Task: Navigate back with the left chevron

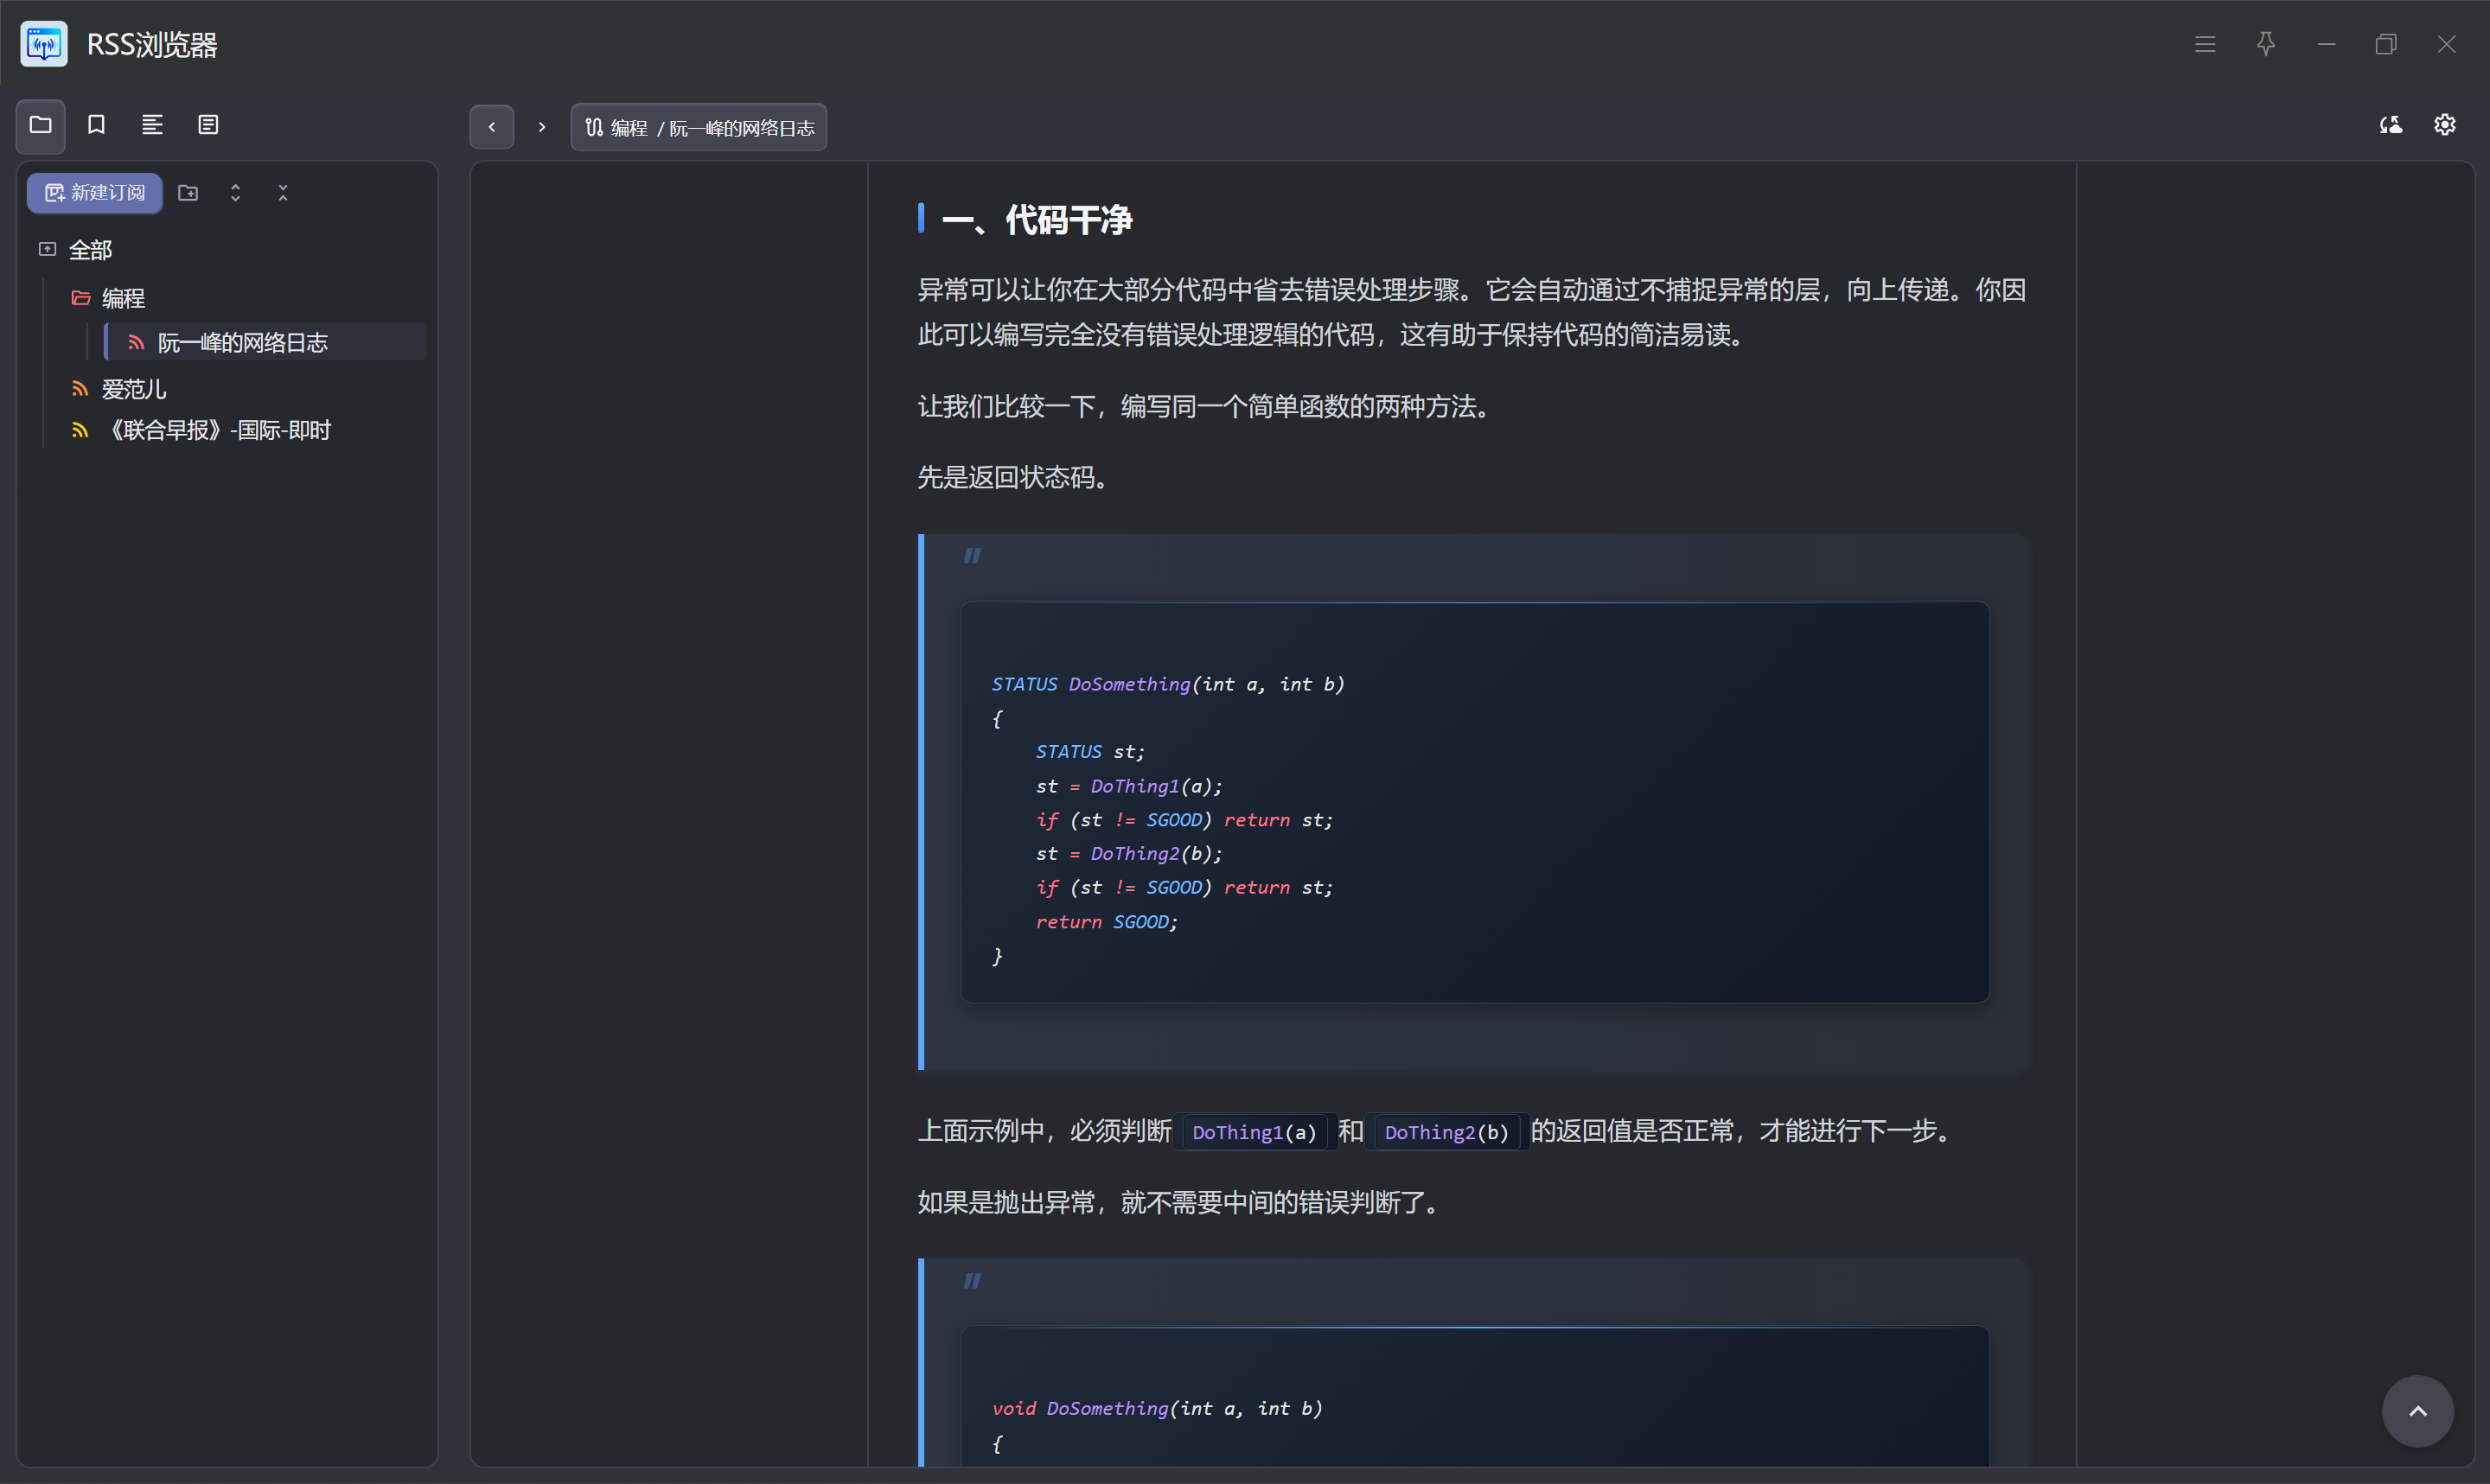Action: coord(492,127)
